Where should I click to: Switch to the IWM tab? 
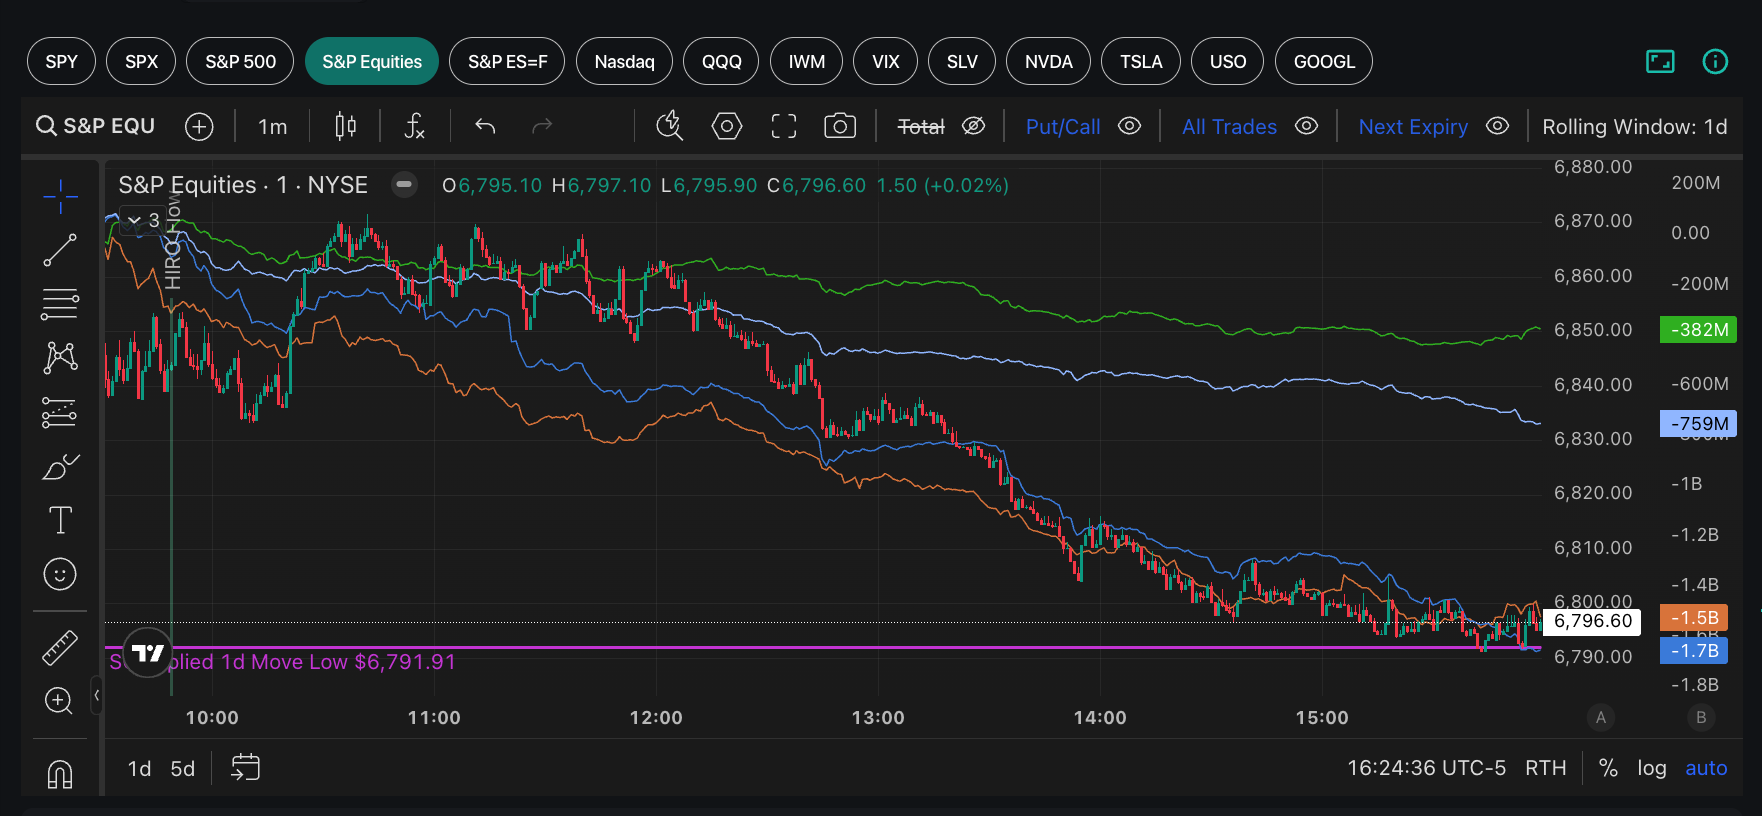click(x=806, y=61)
